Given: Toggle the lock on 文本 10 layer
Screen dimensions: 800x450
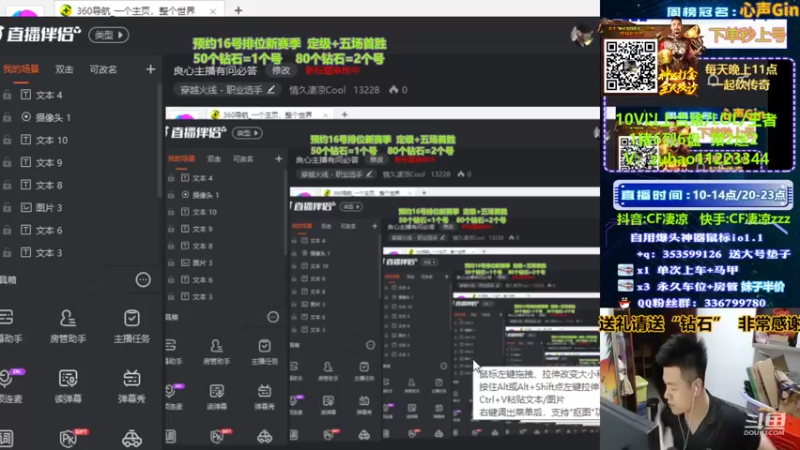Looking at the screenshot, I should (7, 140).
